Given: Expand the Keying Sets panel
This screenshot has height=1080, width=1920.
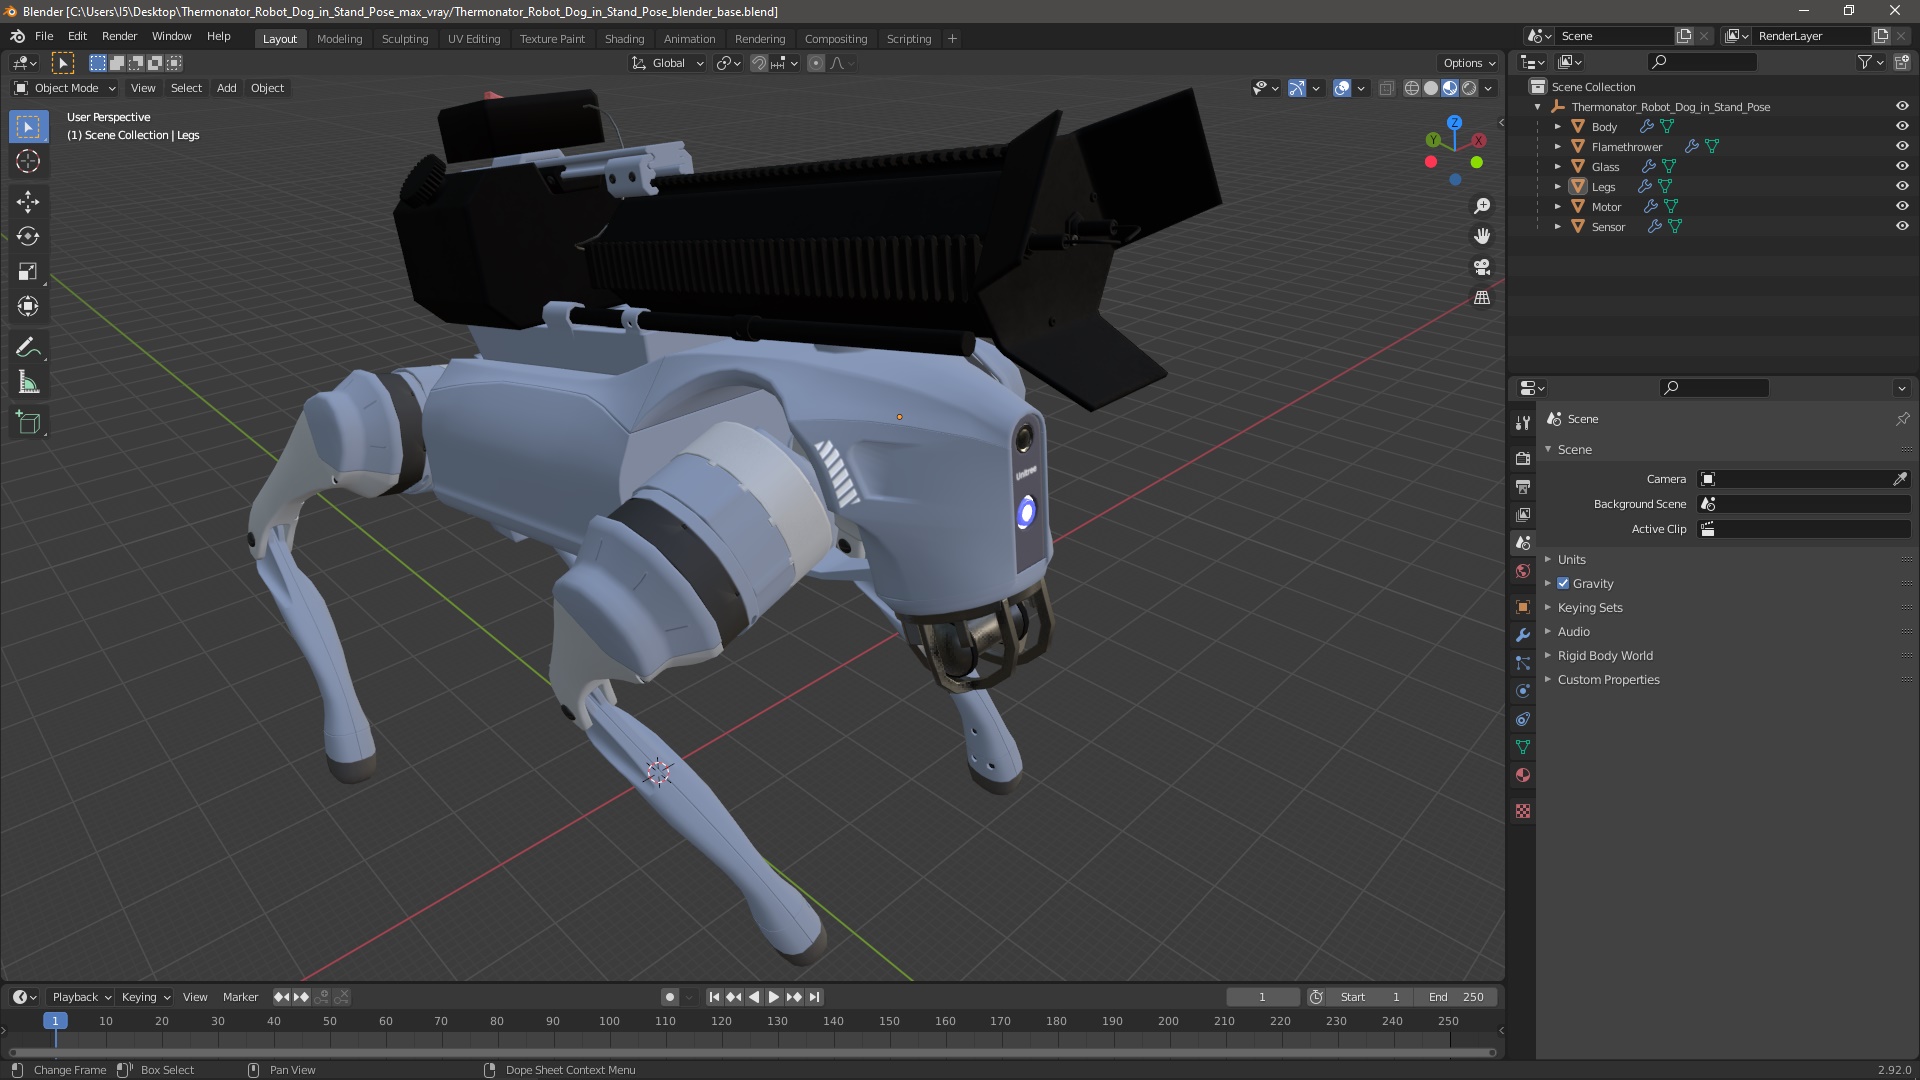Looking at the screenshot, I should coord(1590,607).
